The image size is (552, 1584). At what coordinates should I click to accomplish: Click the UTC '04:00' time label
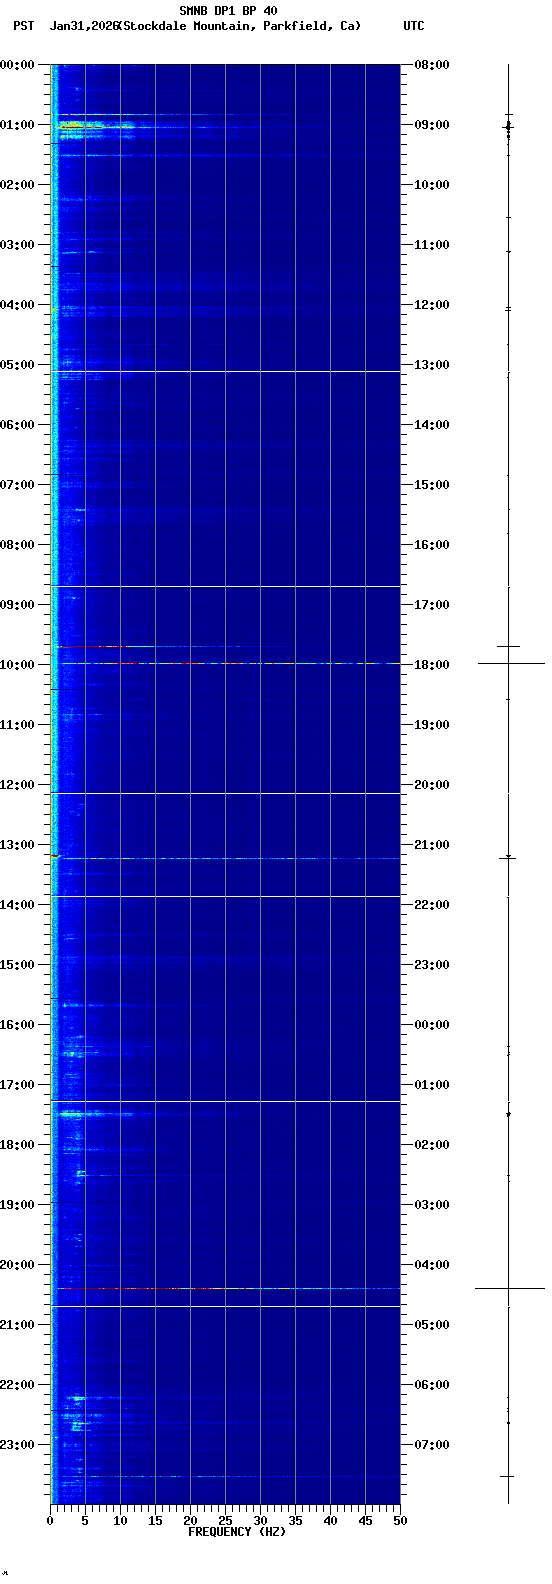pos(432,1265)
